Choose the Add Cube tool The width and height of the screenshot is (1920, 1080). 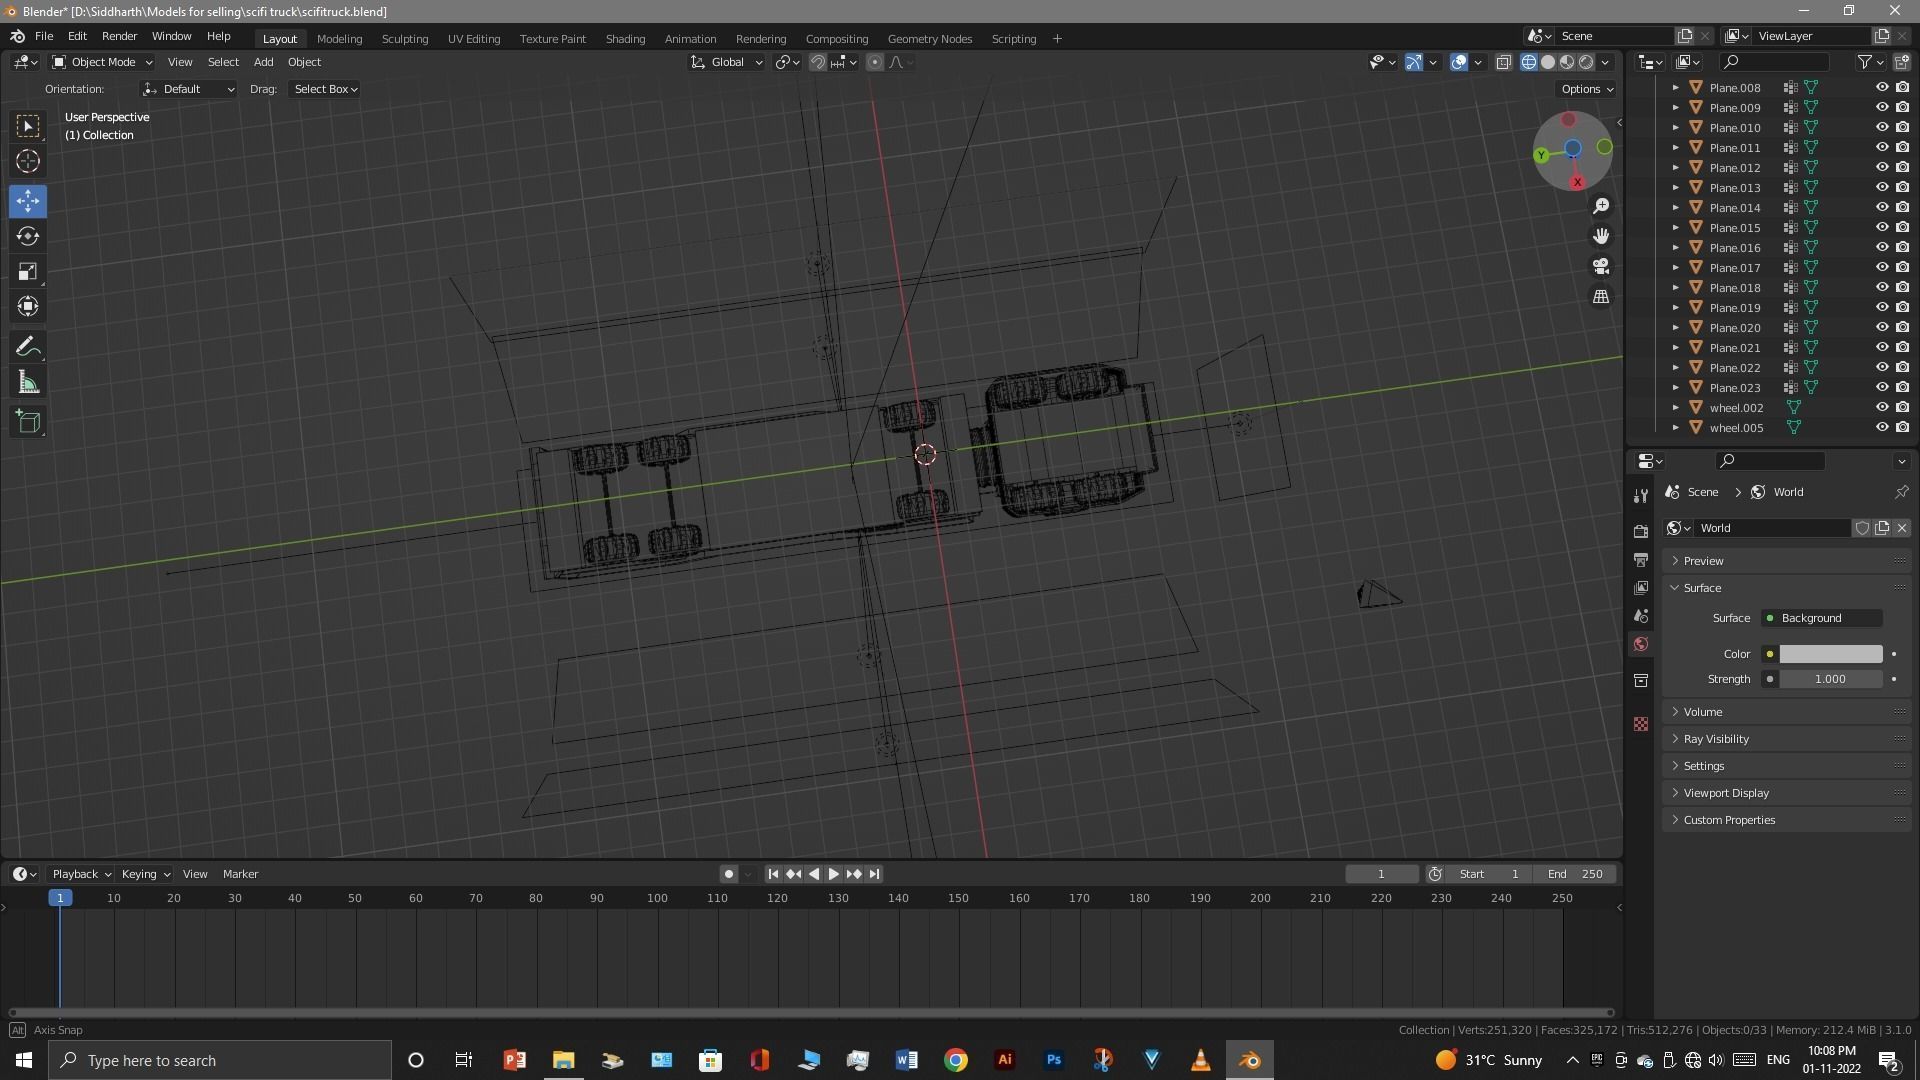point(28,422)
